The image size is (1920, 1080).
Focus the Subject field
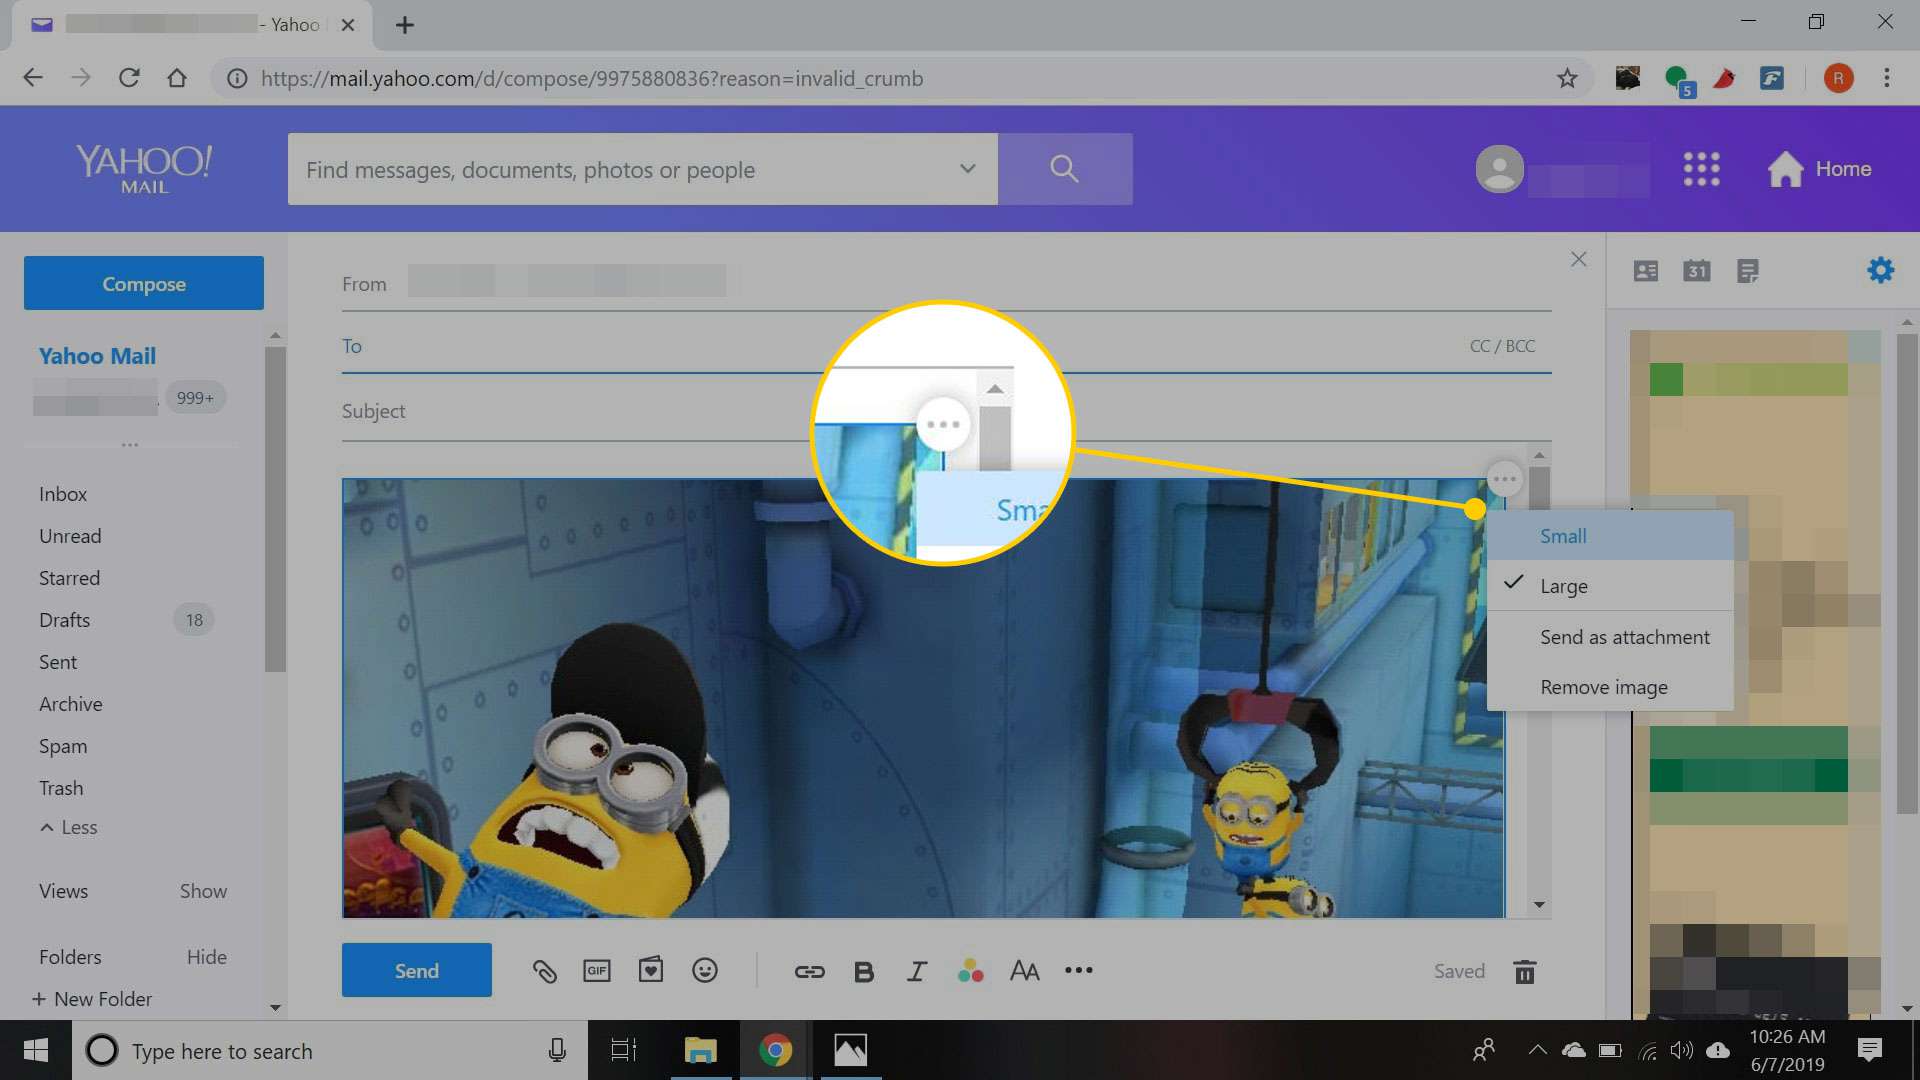[946, 411]
